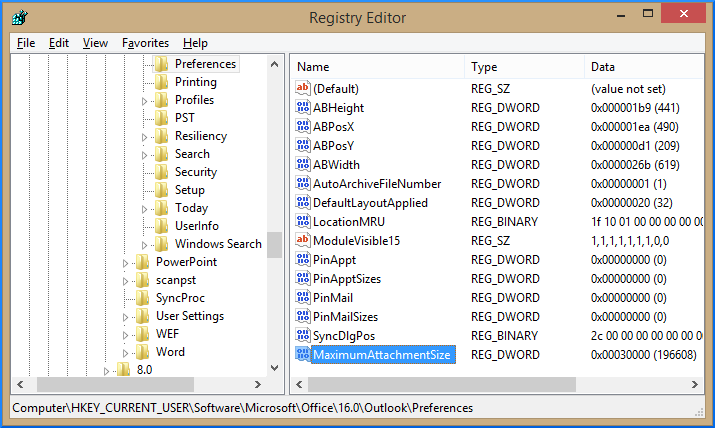The height and width of the screenshot is (428, 715).
Task: Open the View menu
Action: pyautogui.click(x=95, y=43)
